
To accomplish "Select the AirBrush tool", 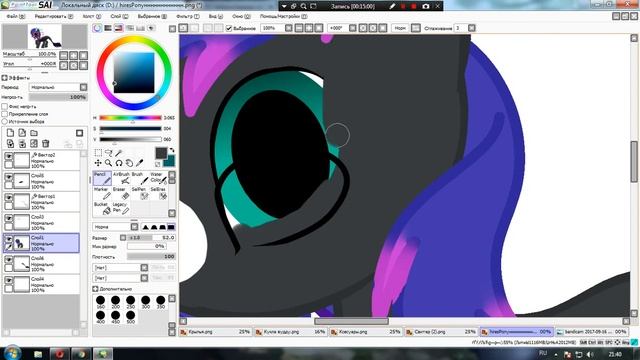I will [x=121, y=179].
